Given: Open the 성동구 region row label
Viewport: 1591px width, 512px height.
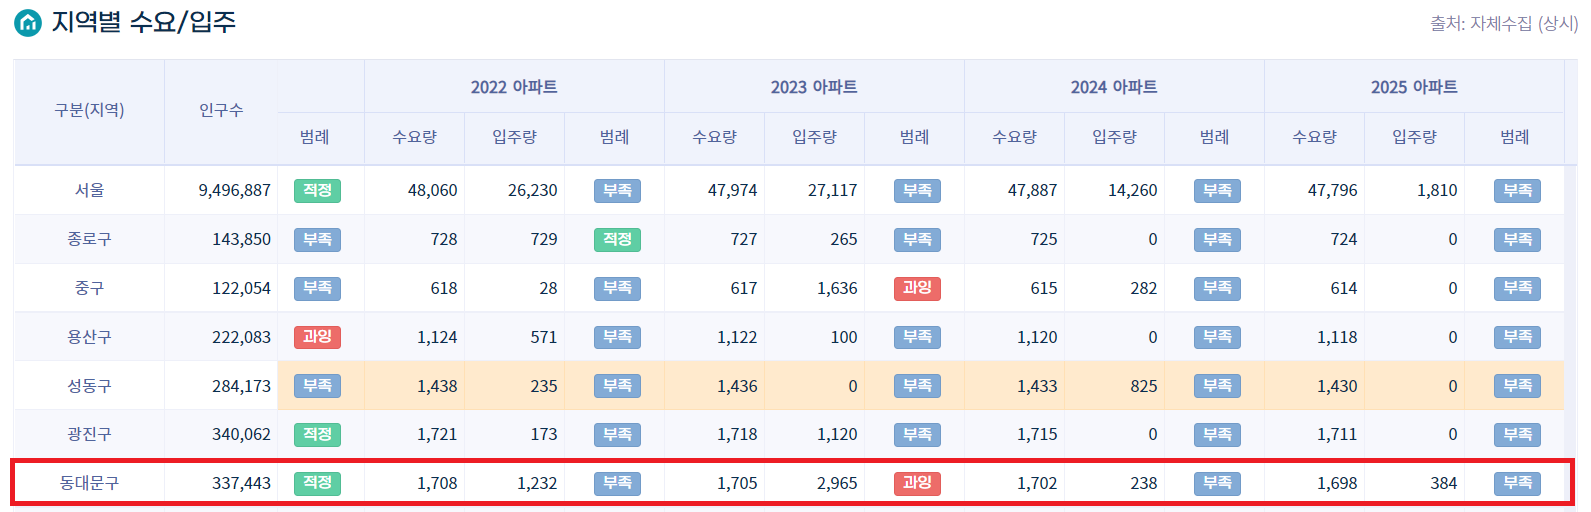Looking at the screenshot, I should (89, 386).
